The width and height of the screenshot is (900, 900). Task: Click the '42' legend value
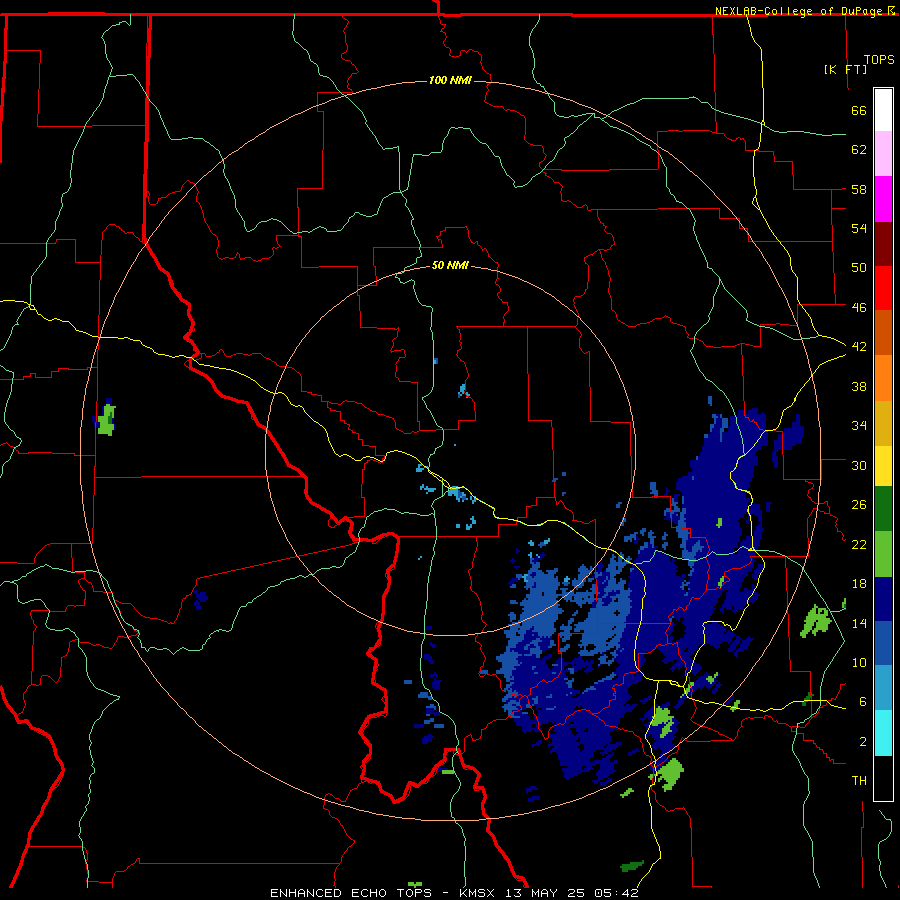click(x=859, y=347)
